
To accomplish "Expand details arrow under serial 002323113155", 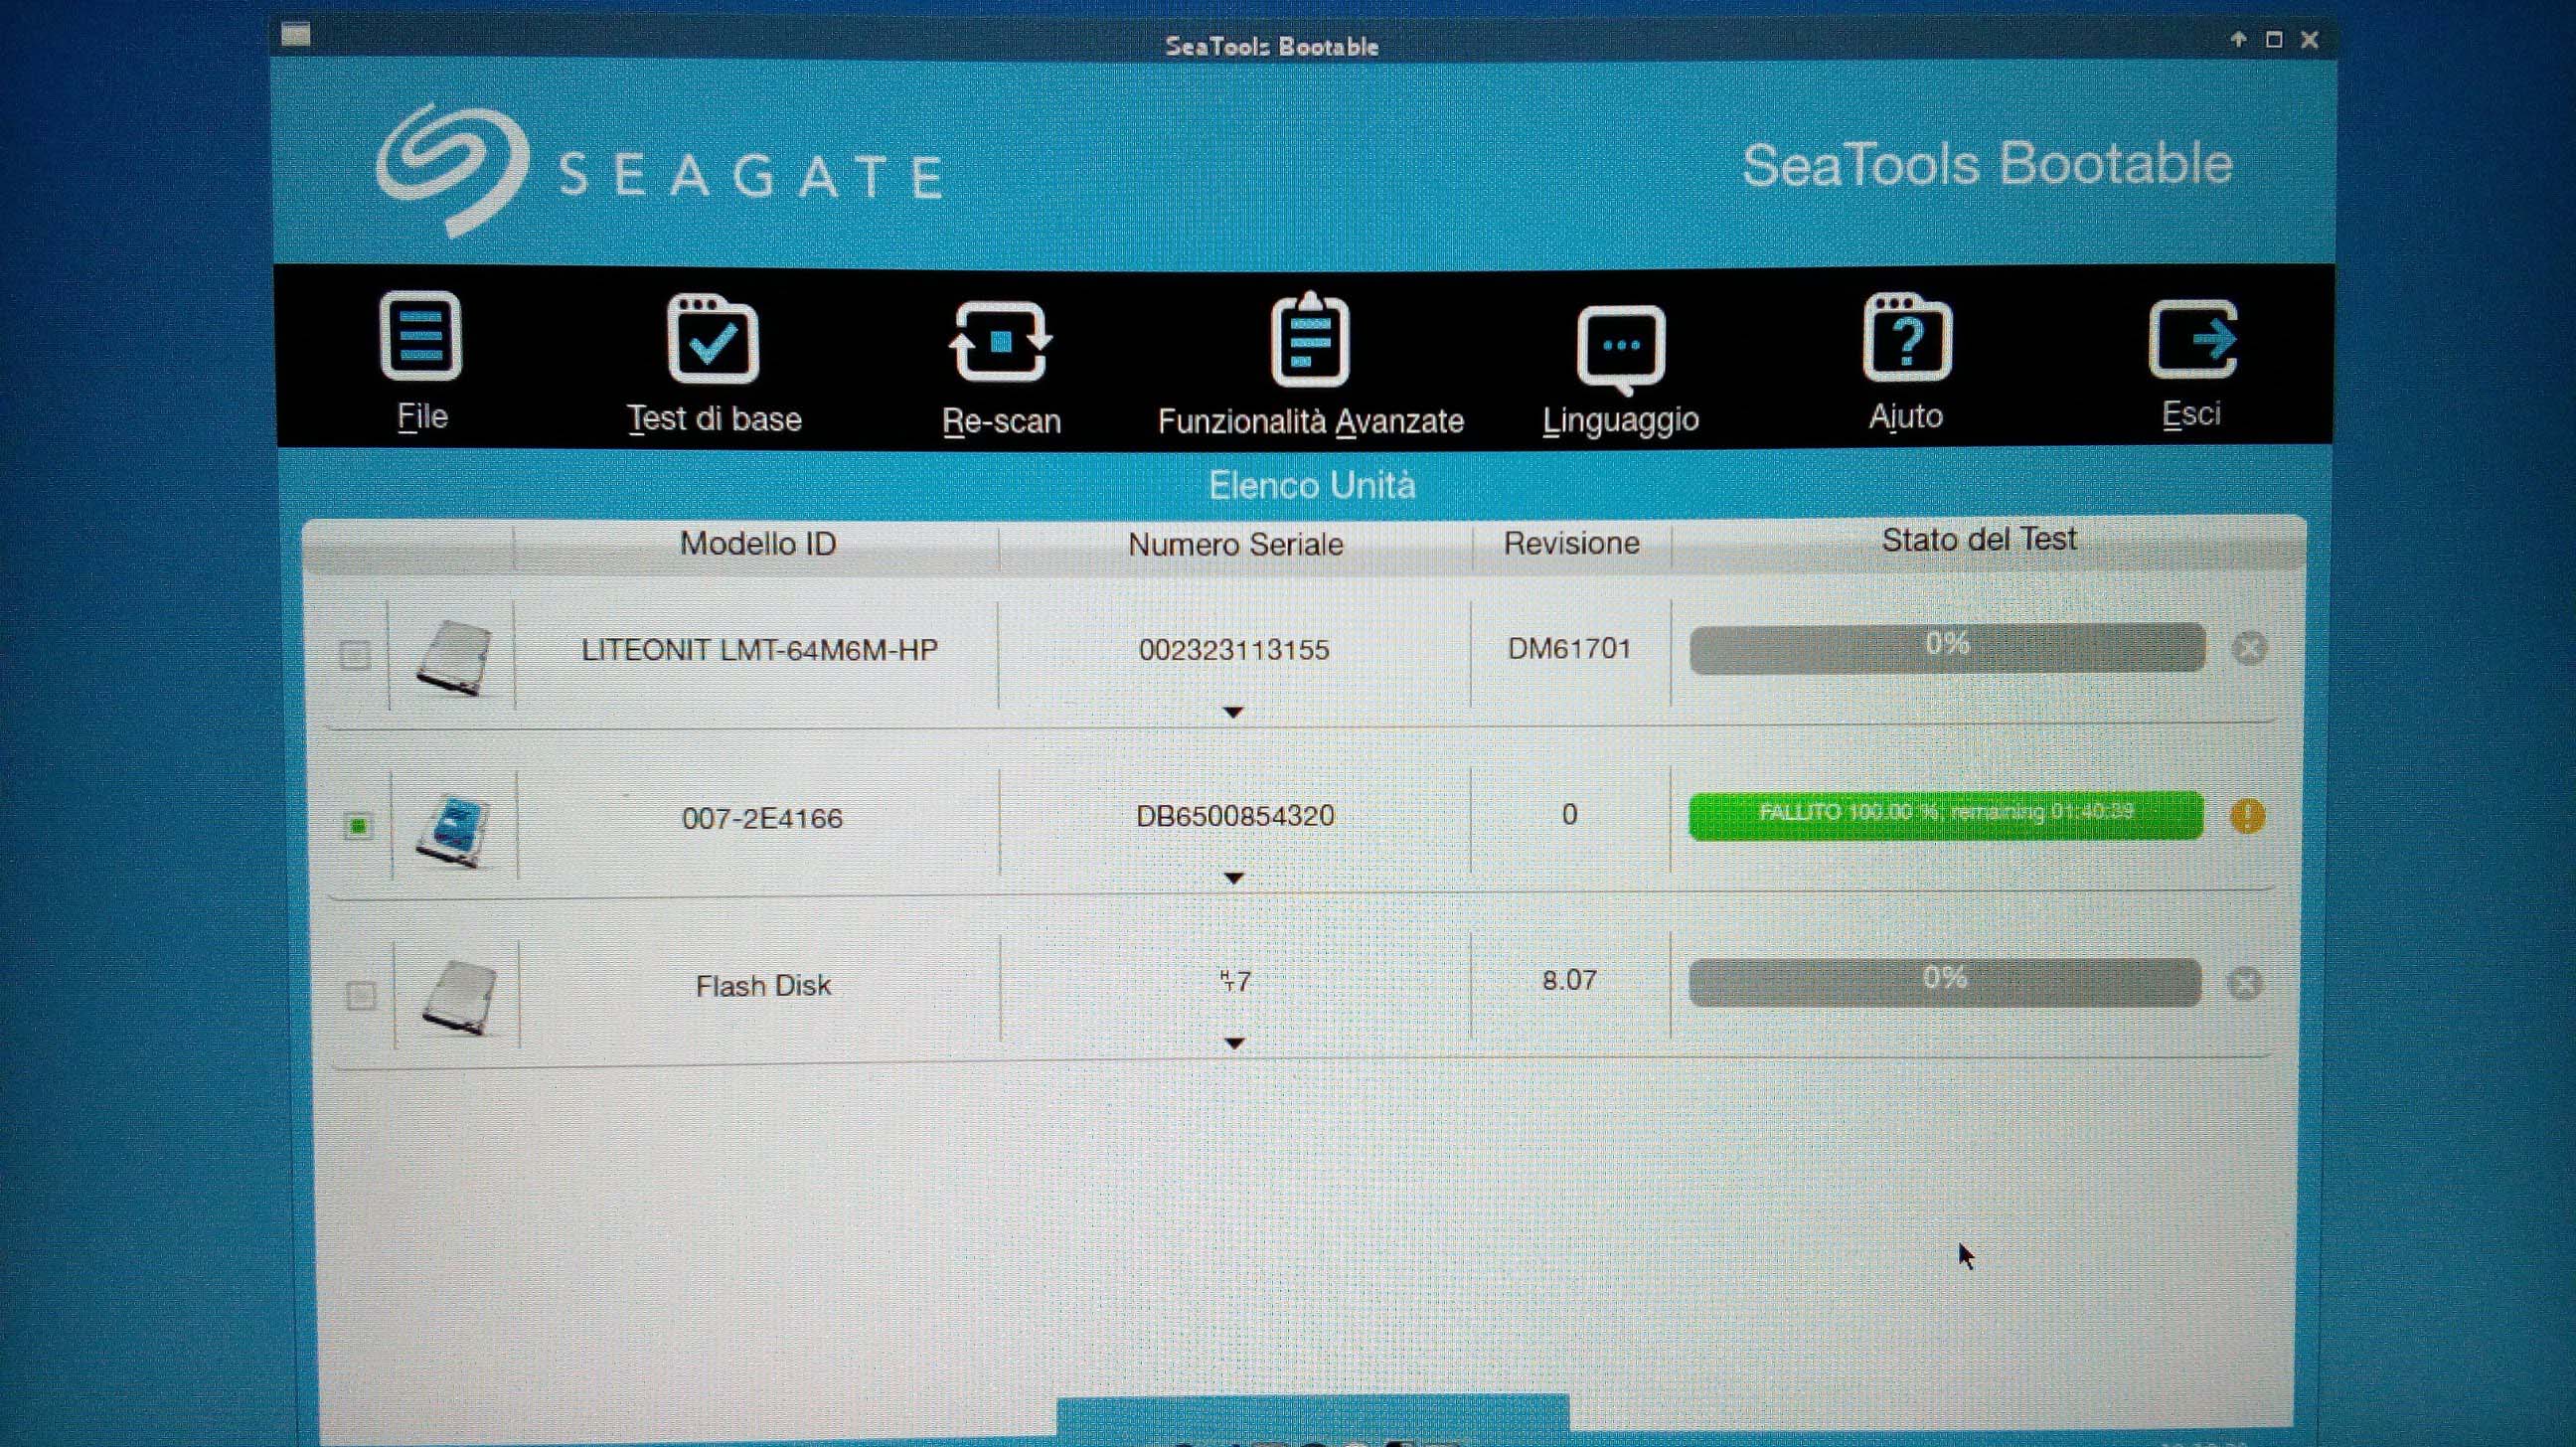I will 1233,712.
